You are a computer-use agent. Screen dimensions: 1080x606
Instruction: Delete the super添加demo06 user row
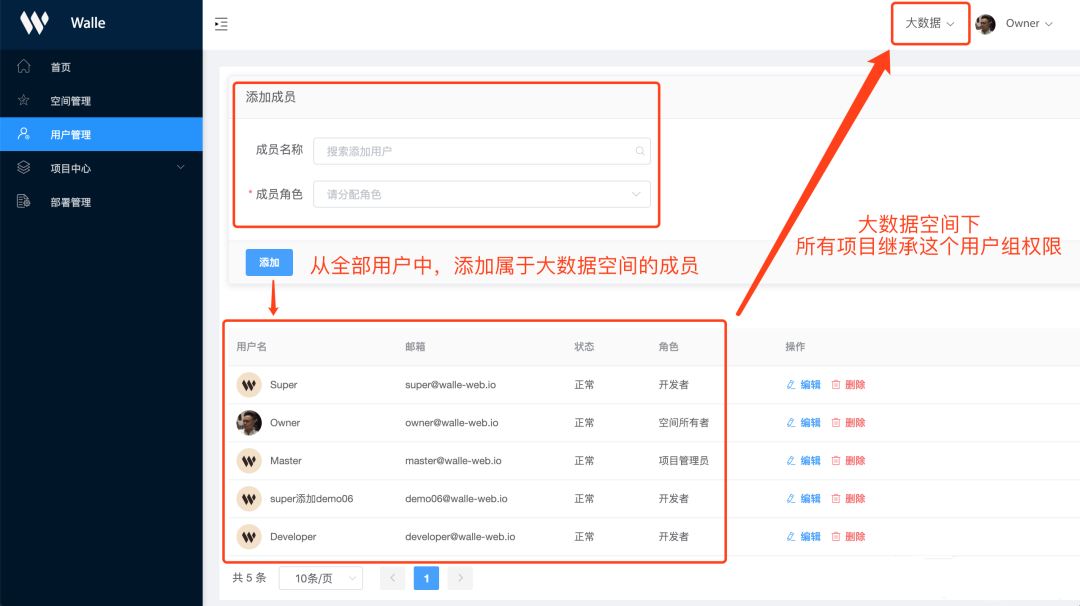coord(848,499)
